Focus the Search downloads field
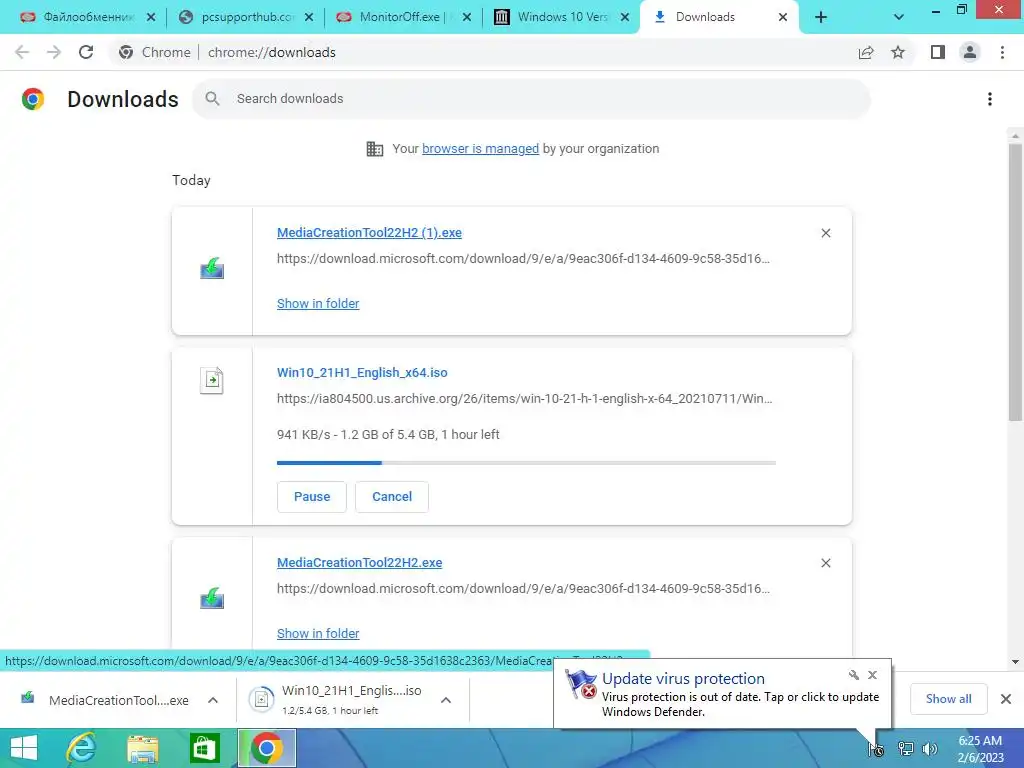 531,99
